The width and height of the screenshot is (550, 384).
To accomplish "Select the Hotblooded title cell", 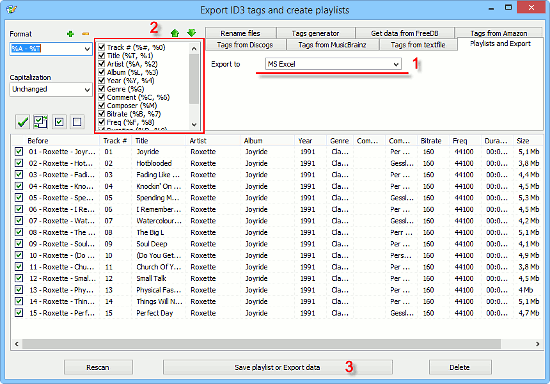I will [154, 163].
